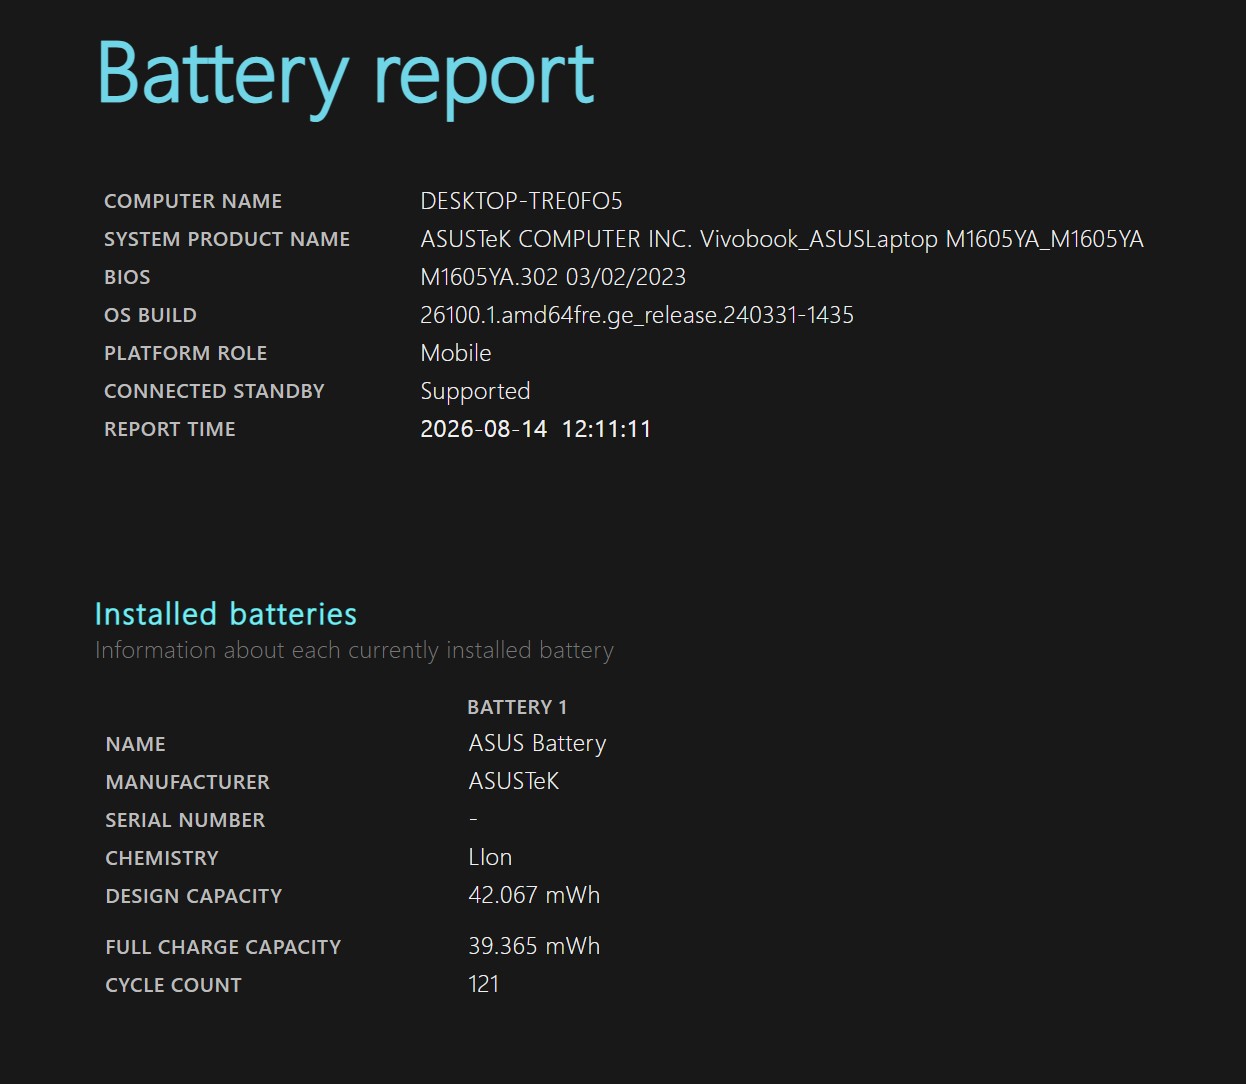Click BIOS value M1605YA.302 03/02/2023
The width and height of the screenshot is (1246, 1084).
click(x=553, y=277)
